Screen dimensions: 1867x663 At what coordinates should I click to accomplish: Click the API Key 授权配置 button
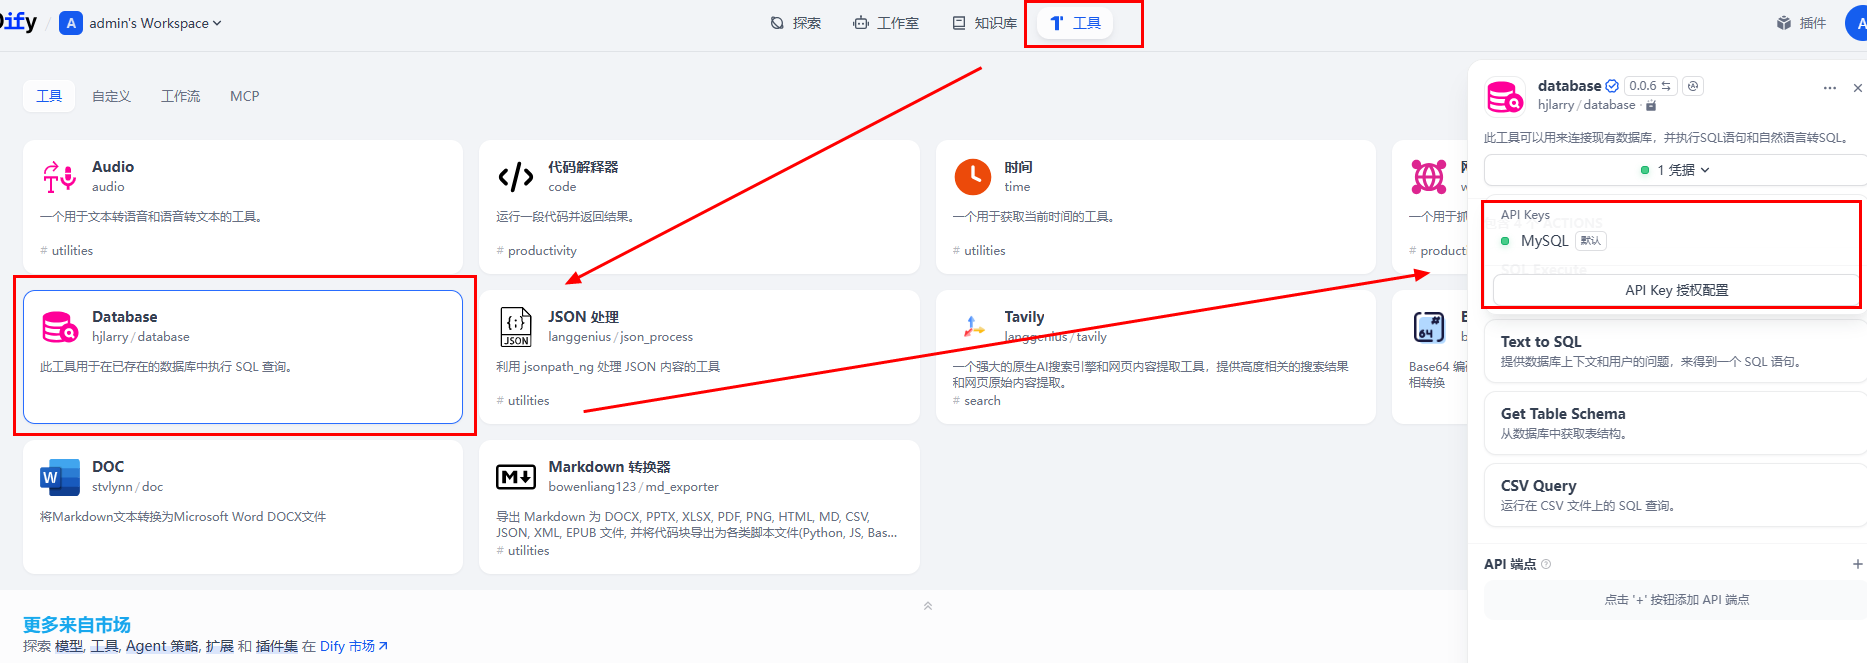(x=1676, y=290)
